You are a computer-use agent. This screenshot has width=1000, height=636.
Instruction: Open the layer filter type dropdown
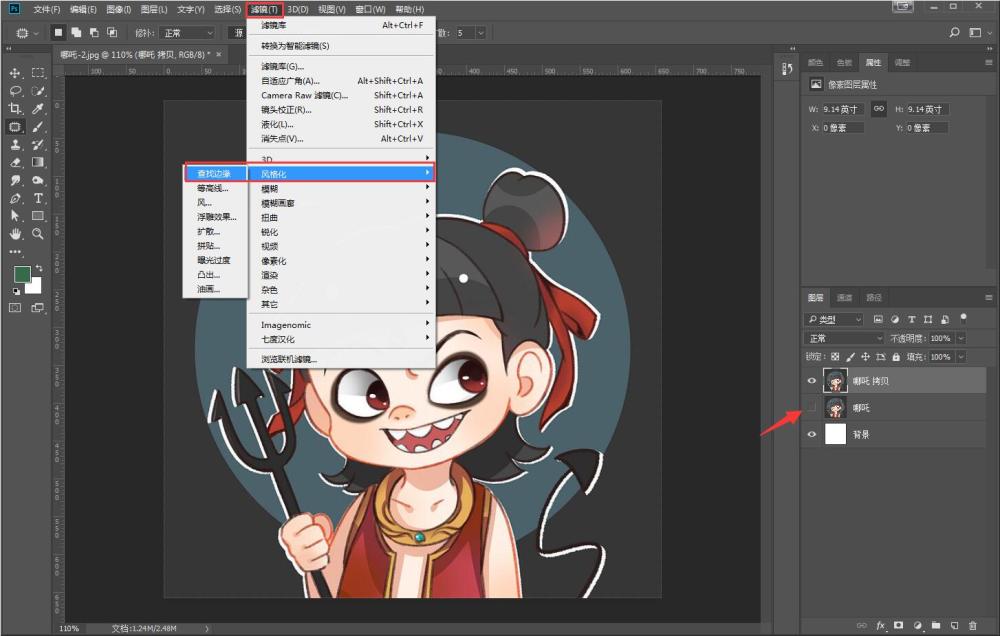[x=834, y=320]
